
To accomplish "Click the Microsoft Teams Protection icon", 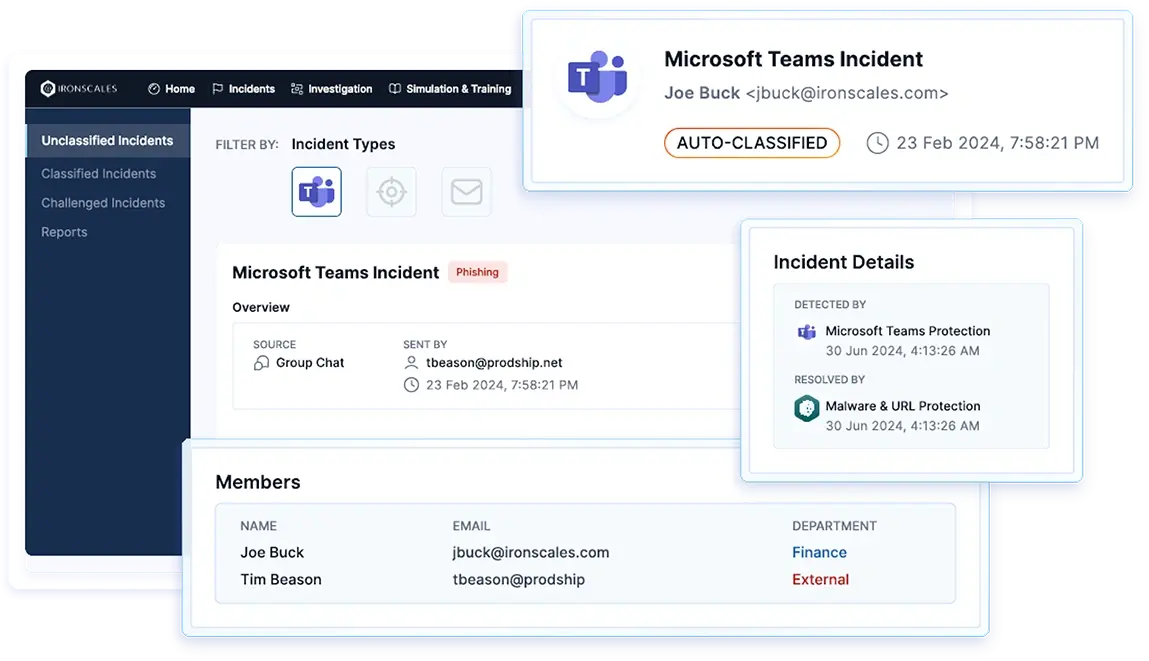I will coord(806,332).
